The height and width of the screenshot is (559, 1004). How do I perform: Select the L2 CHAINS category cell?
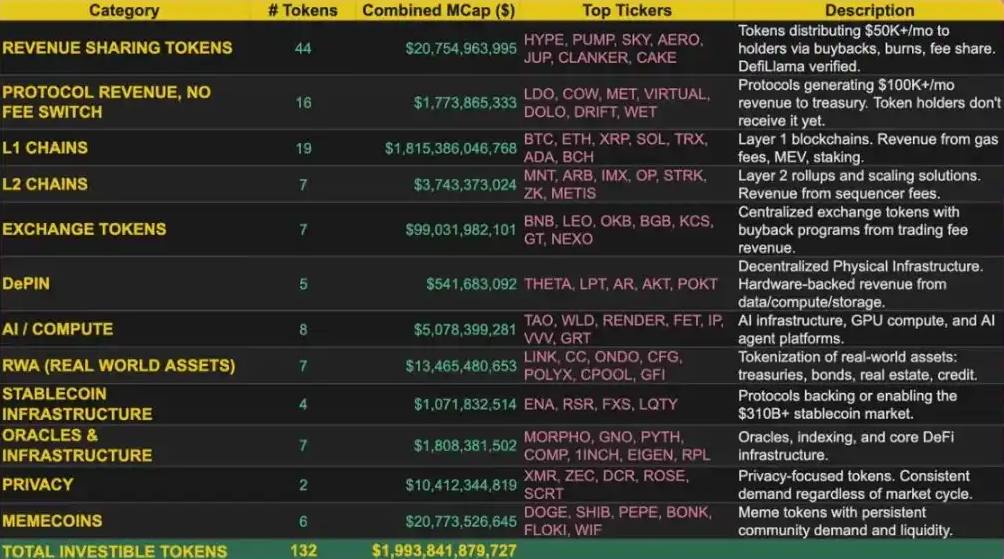pos(45,184)
